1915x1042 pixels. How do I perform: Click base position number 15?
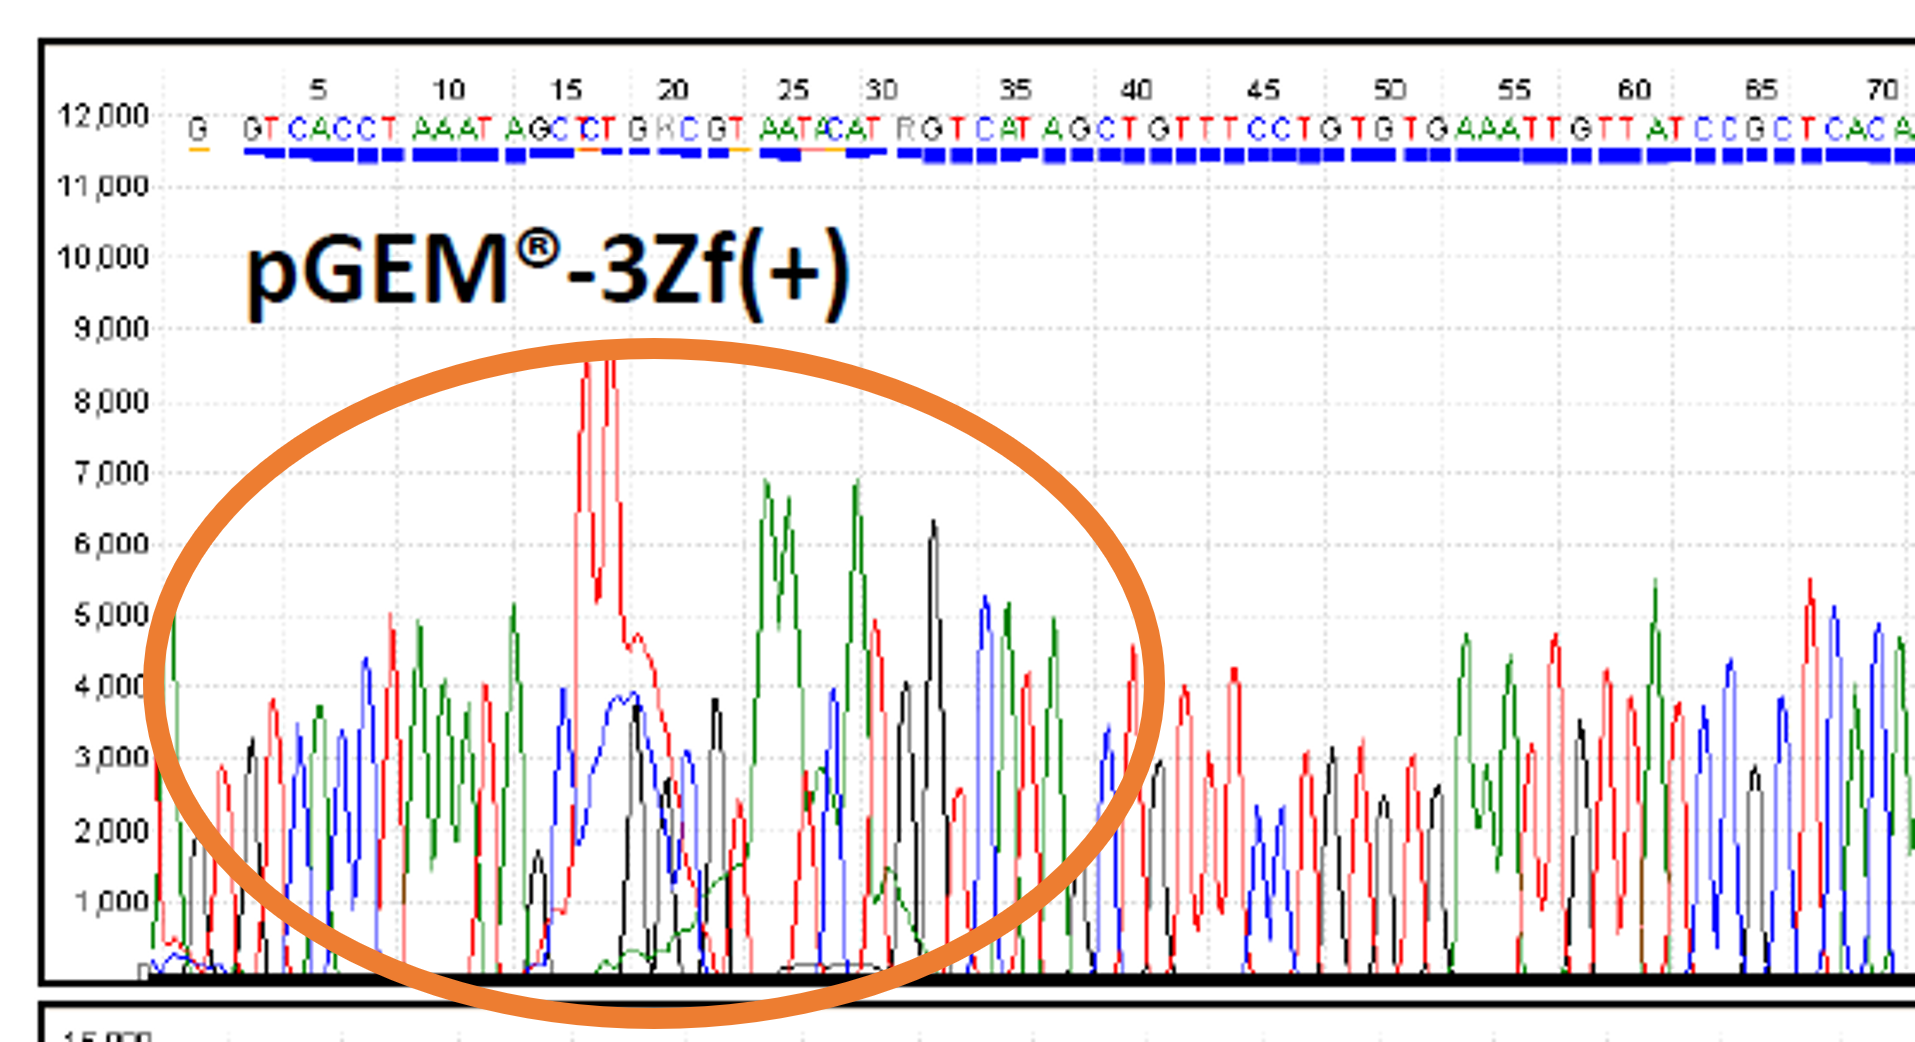coord(566,90)
